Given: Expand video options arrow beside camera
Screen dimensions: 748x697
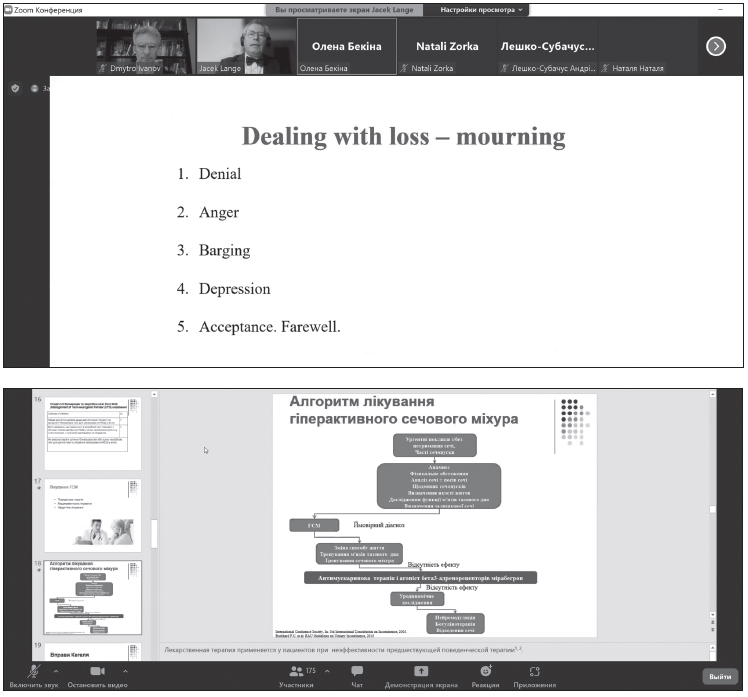Looking at the screenshot, I should tap(125, 670).
